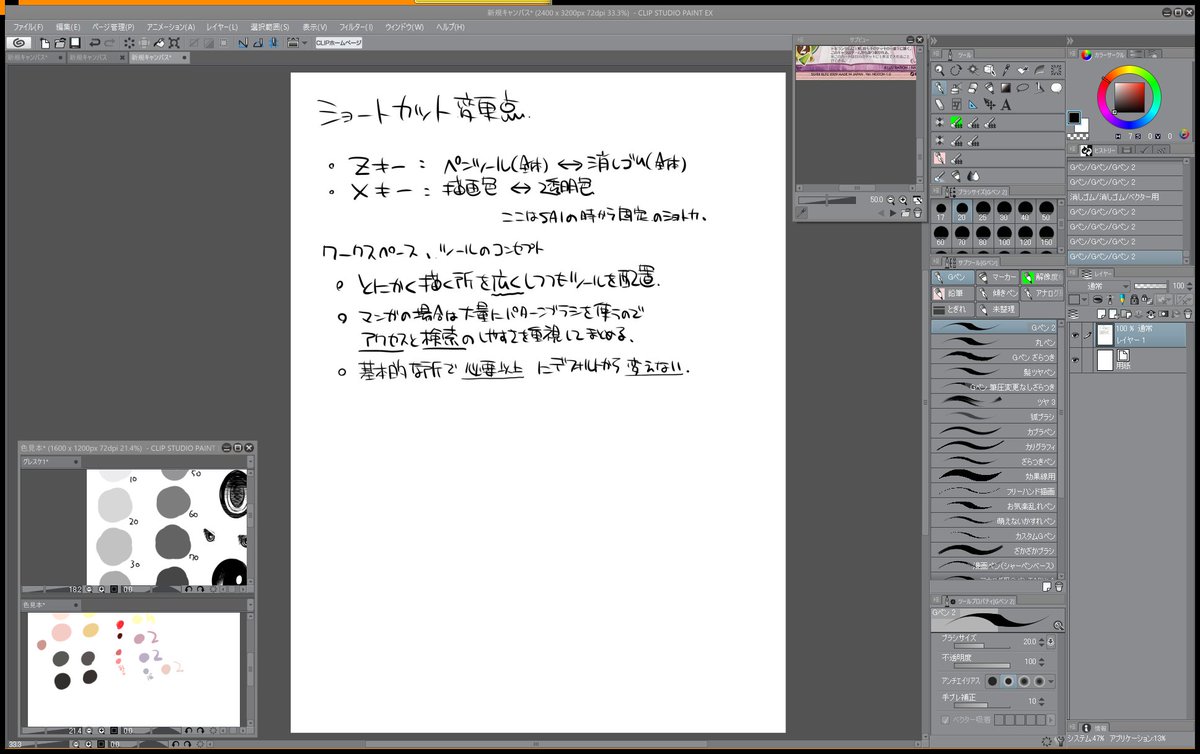The height and width of the screenshot is (754, 1200).
Task: Select the Frame border panel tool
Action: (956, 105)
